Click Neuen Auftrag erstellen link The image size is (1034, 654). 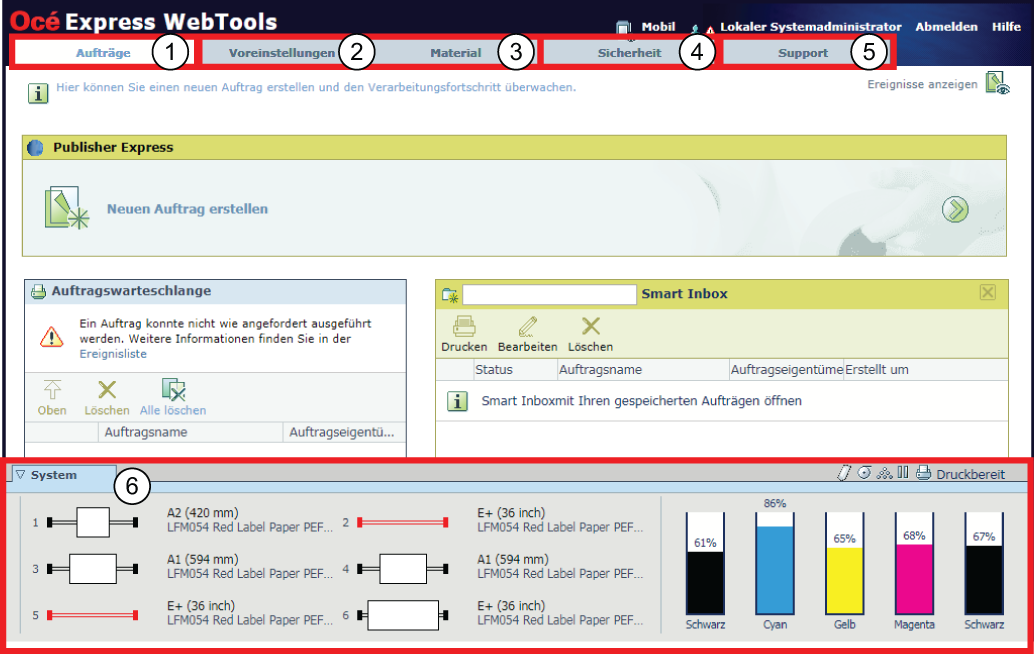click(187, 209)
